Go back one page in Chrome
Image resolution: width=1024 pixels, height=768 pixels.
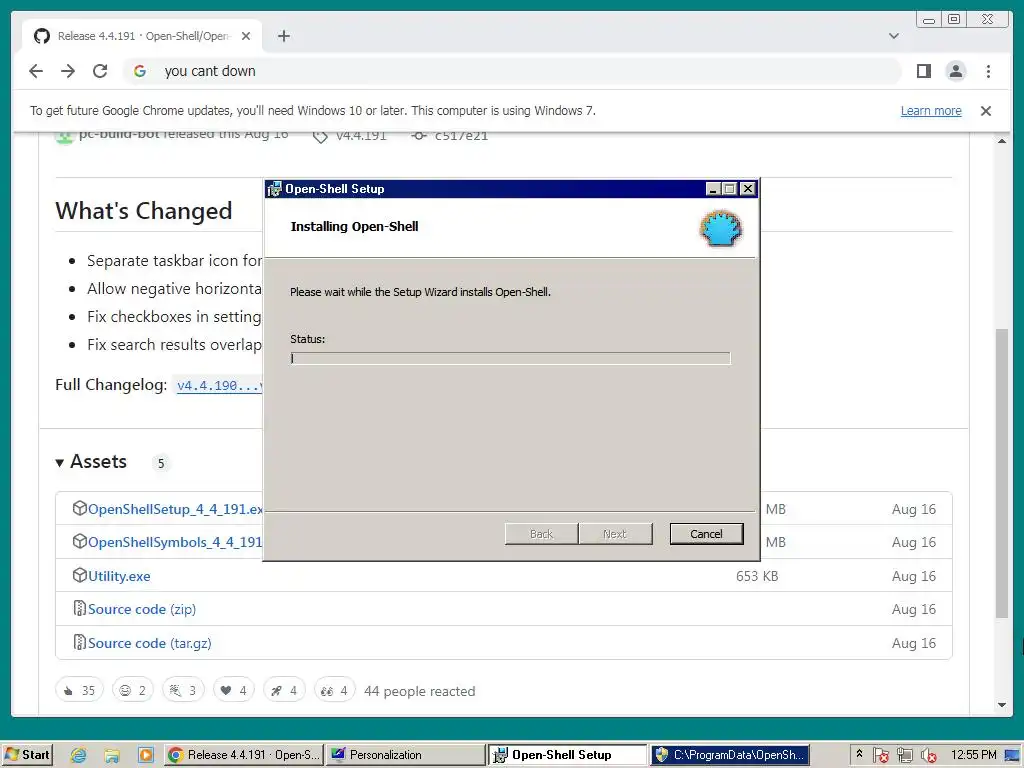coord(36,71)
